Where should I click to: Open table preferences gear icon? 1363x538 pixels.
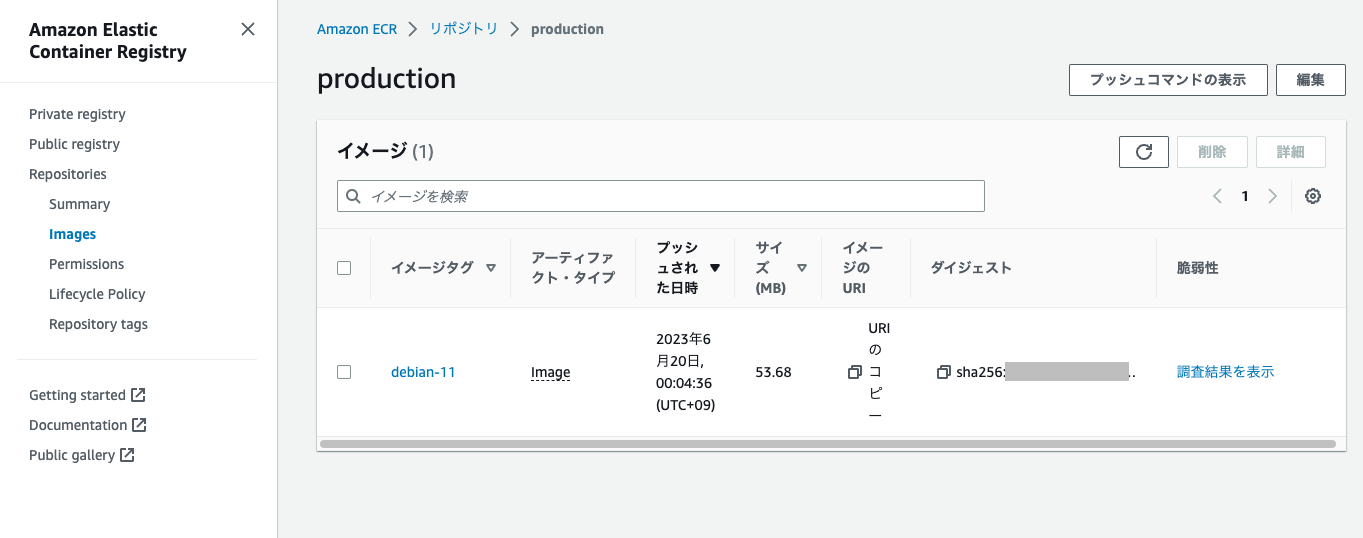tap(1313, 196)
